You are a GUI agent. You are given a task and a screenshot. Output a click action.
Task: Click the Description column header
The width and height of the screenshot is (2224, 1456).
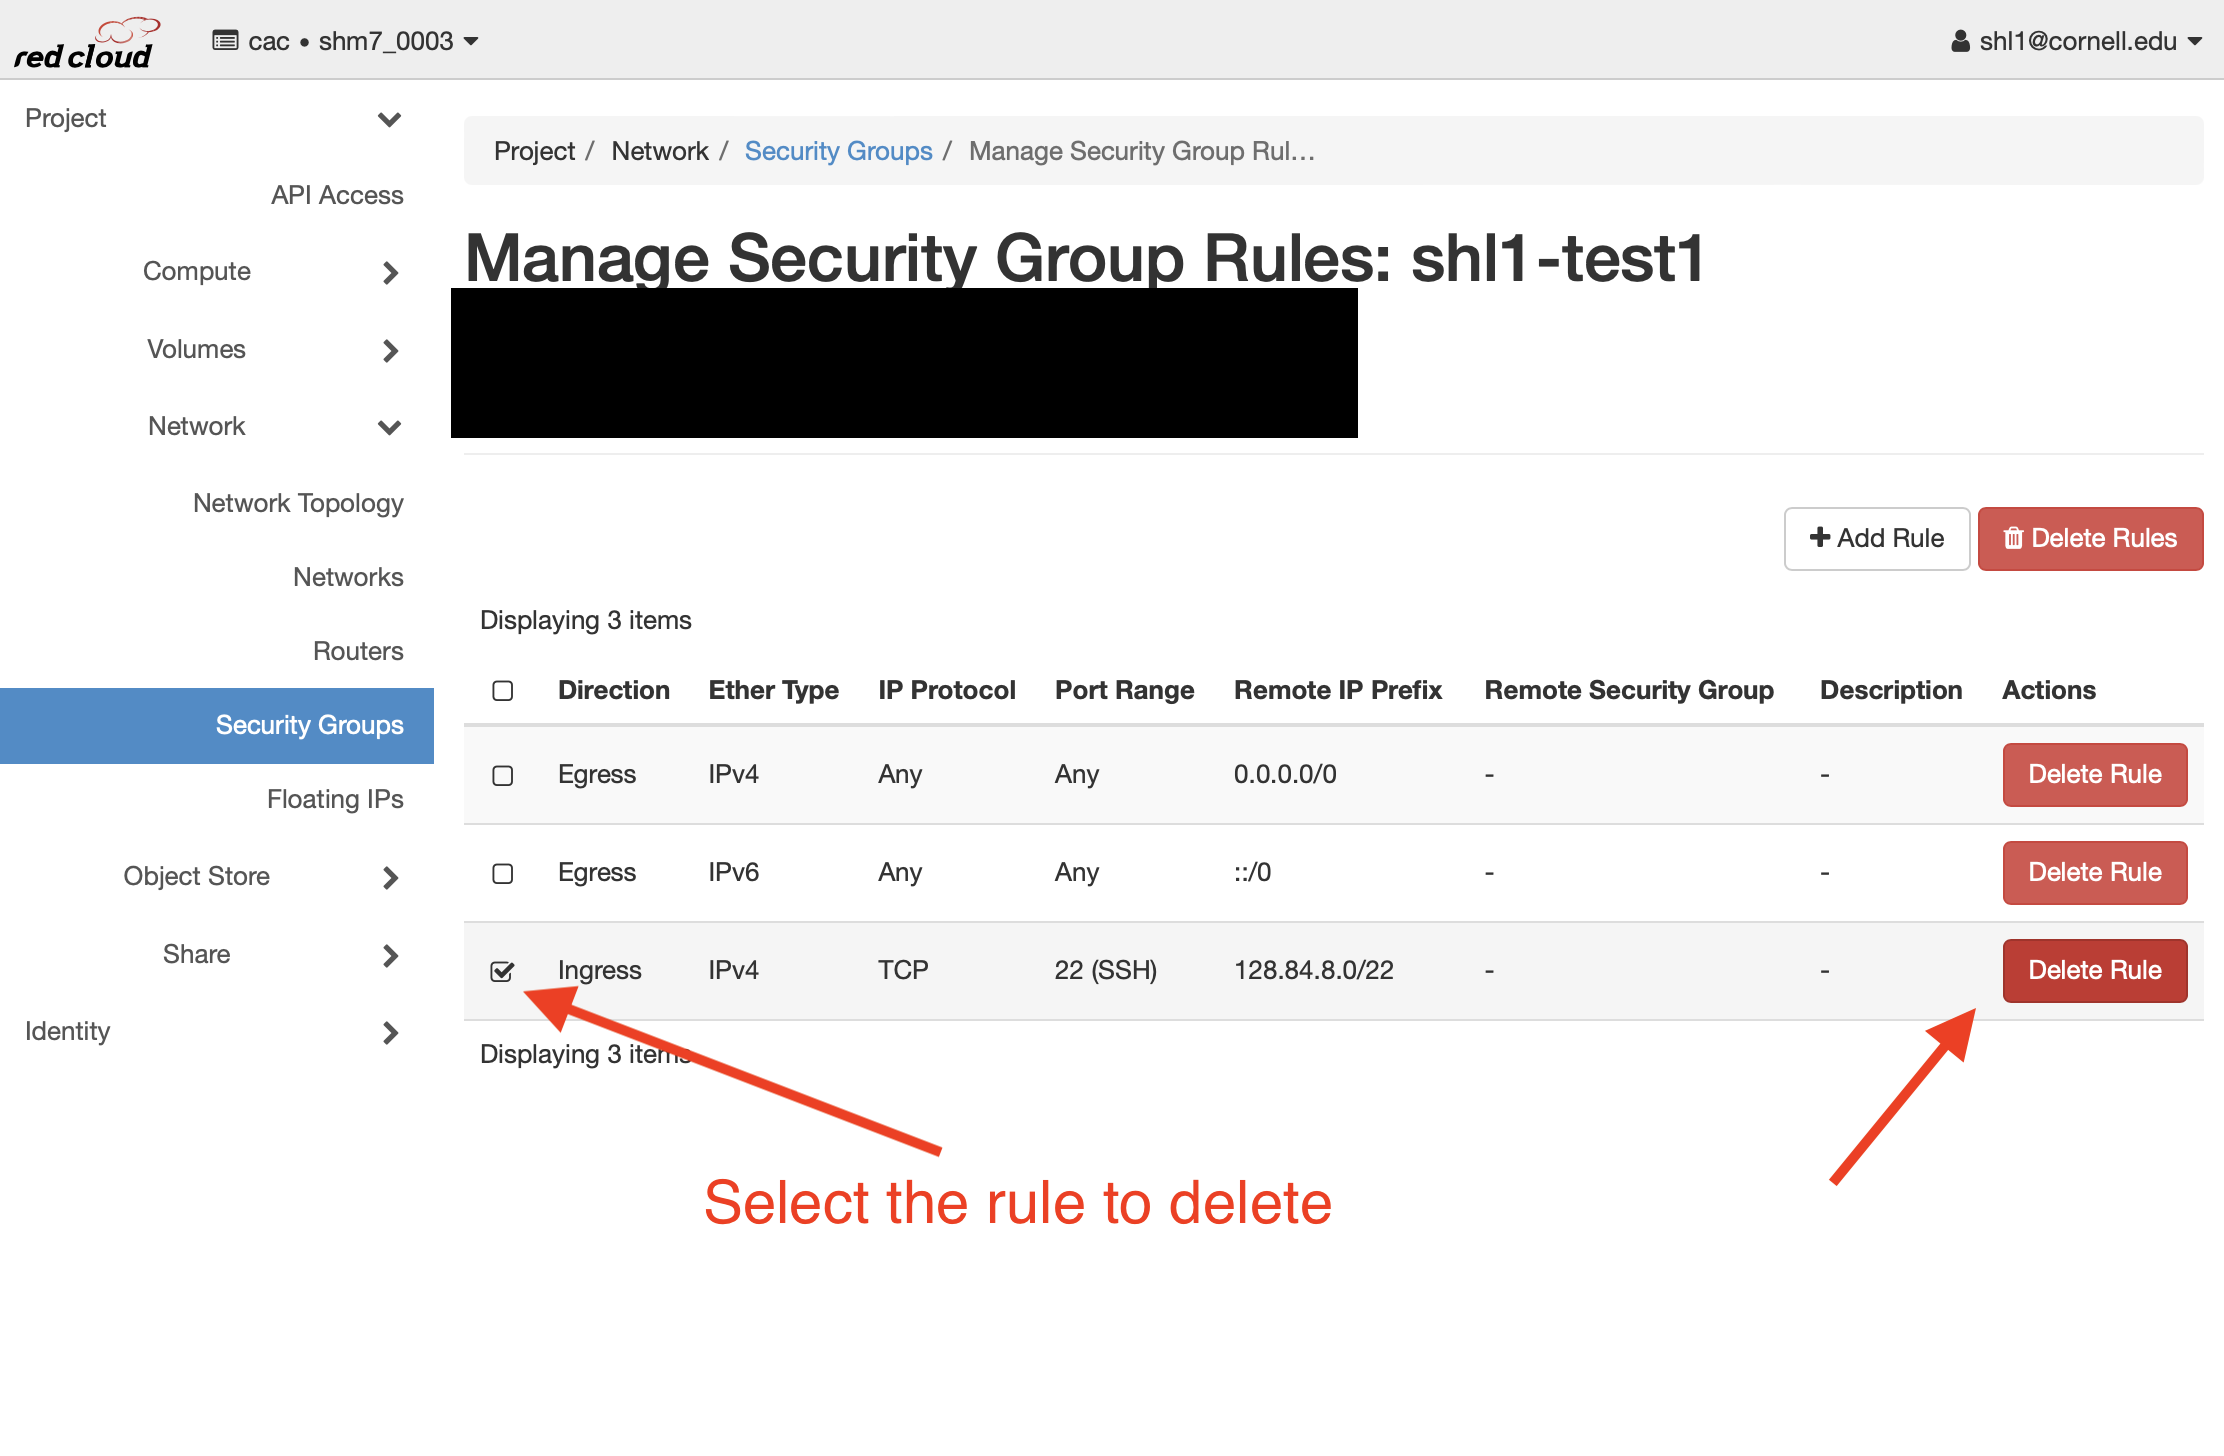click(1891, 690)
